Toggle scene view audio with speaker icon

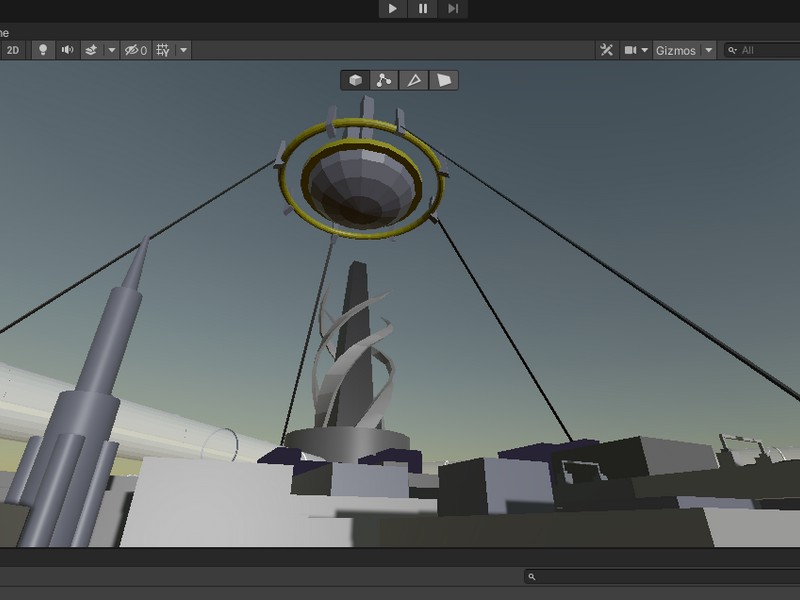pyautogui.click(x=68, y=49)
